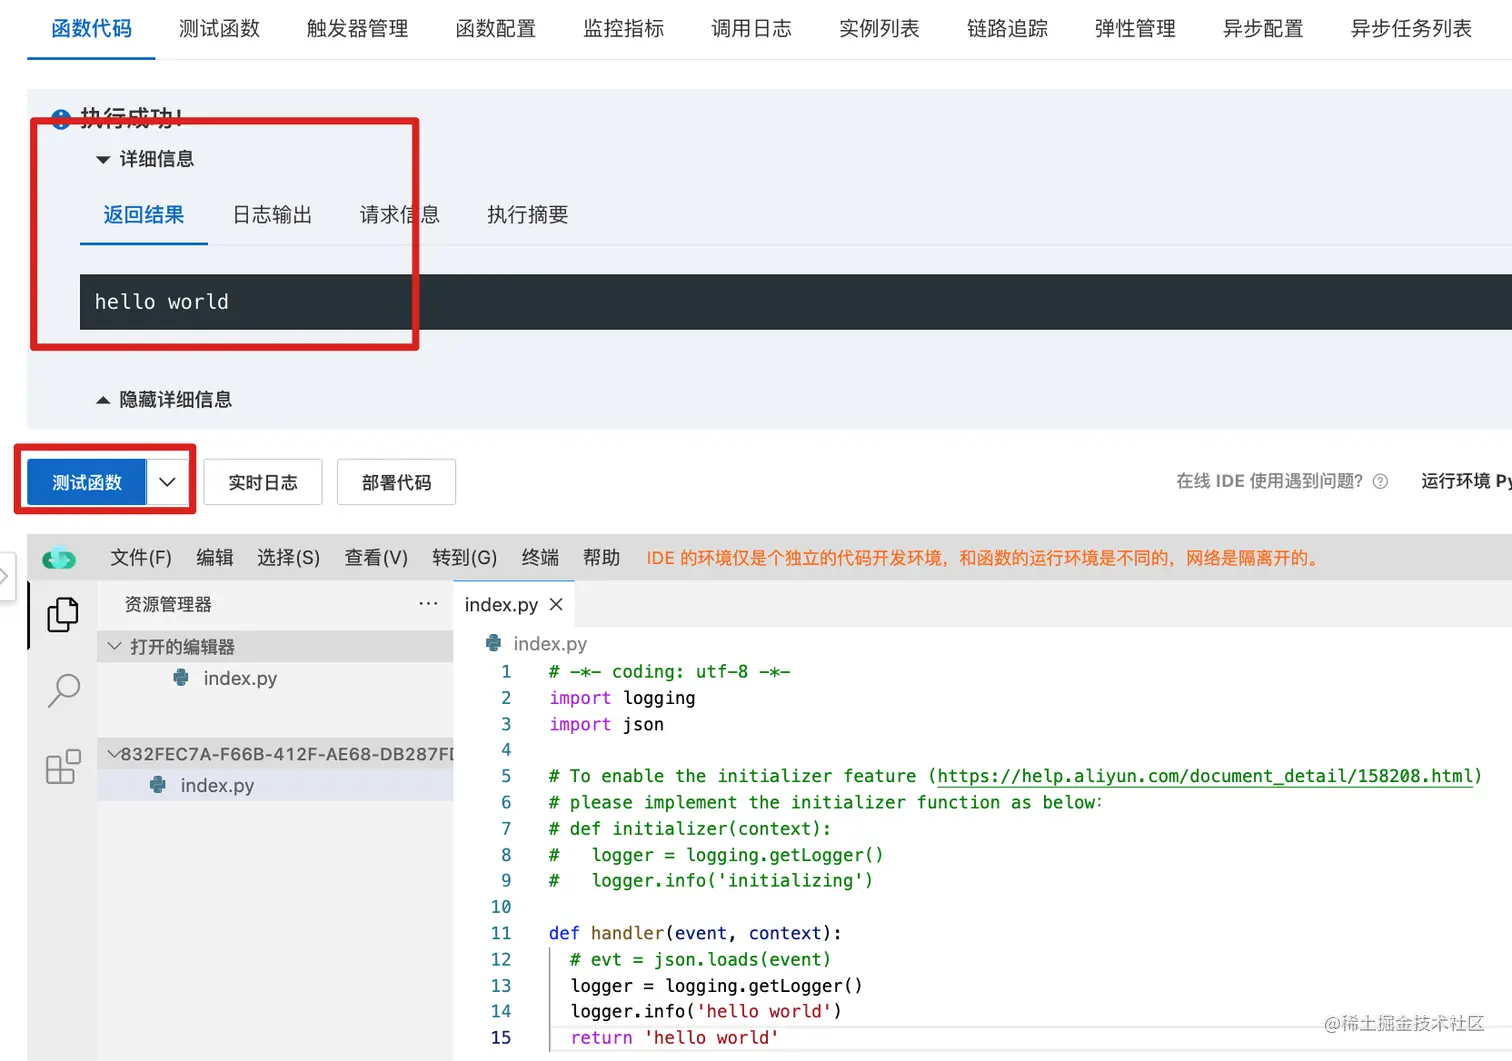The width and height of the screenshot is (1512, 1061).
Task: Open the 函数配置 tab
Action: 495,28
